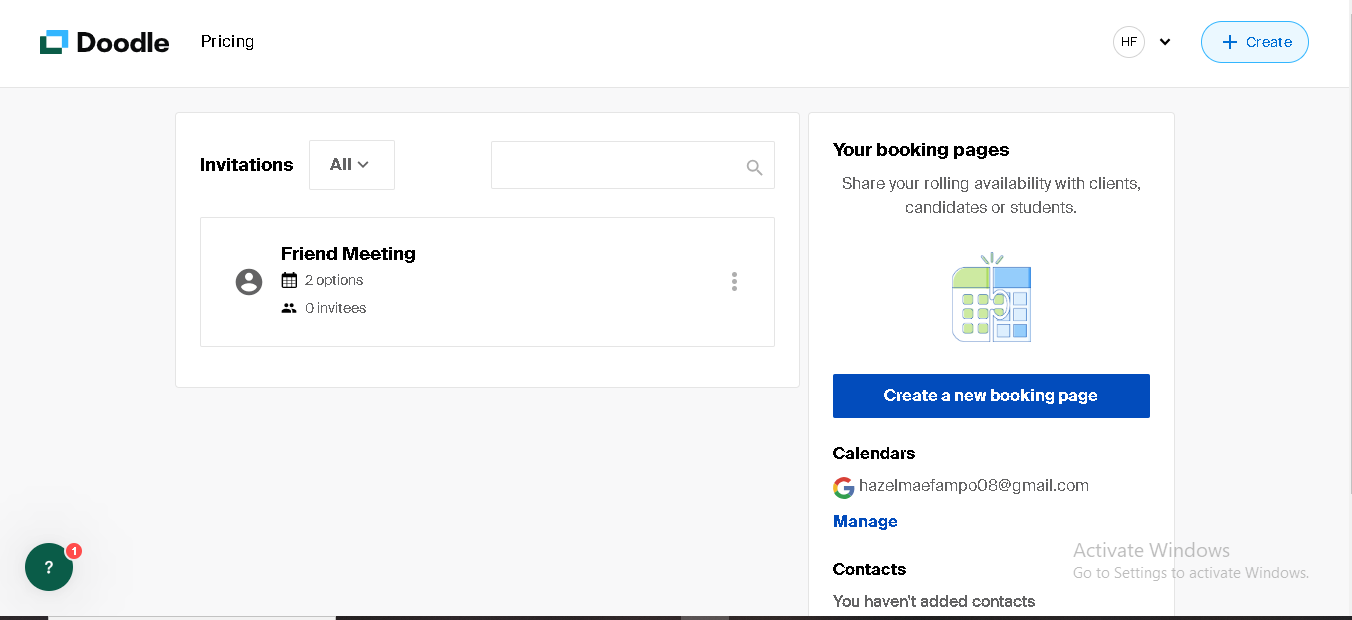Open the Pricing page
Image resolution: width=1352 pixels, height=620 pixels.
click(x=227, y=42)
